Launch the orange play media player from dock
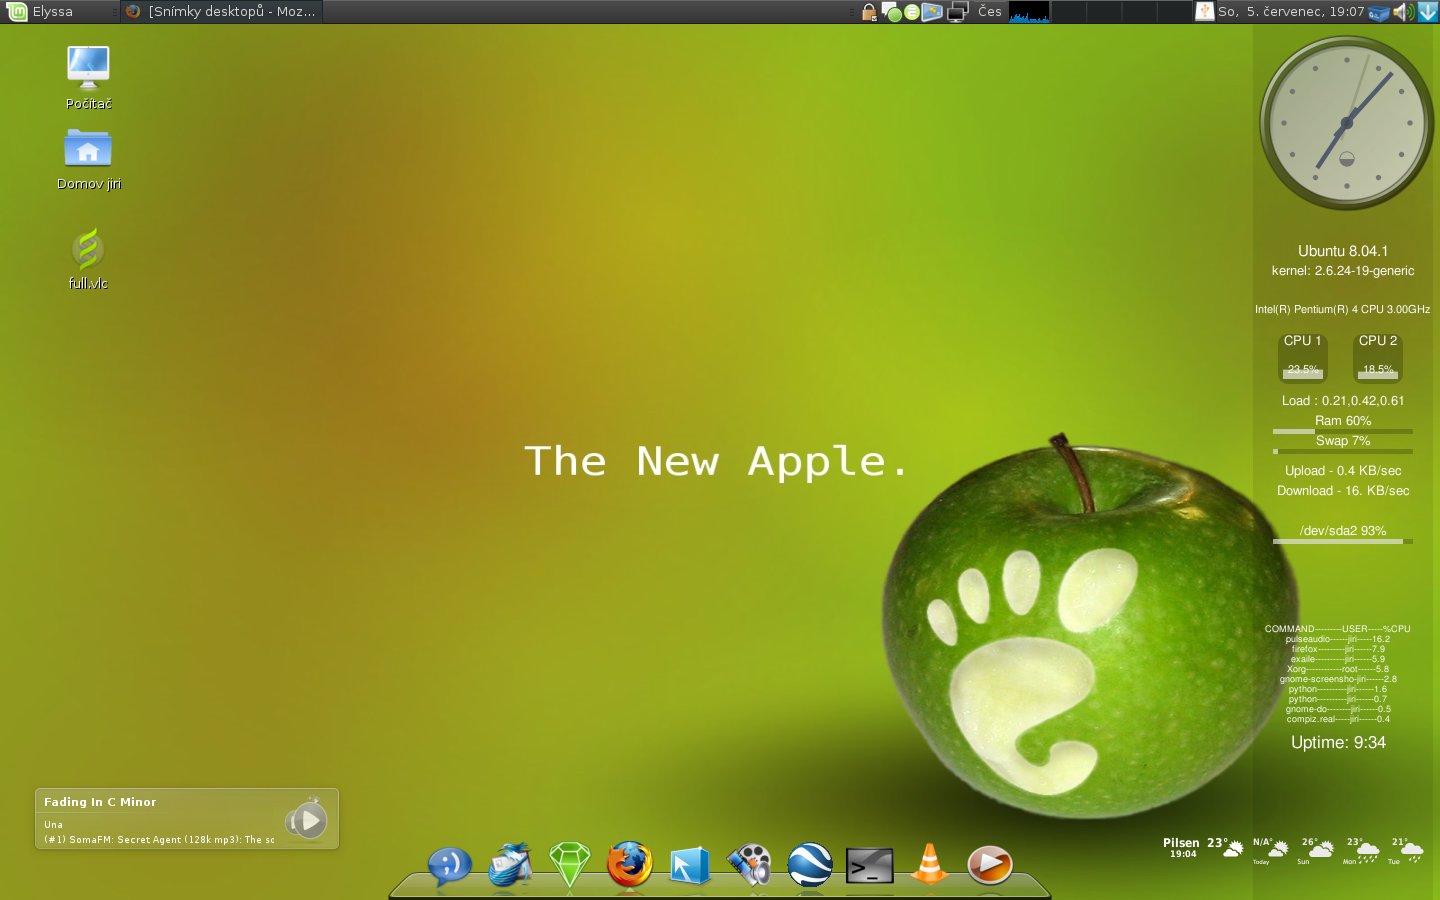The height and width of the screenshot is (900, 1440). click(990, 865)
